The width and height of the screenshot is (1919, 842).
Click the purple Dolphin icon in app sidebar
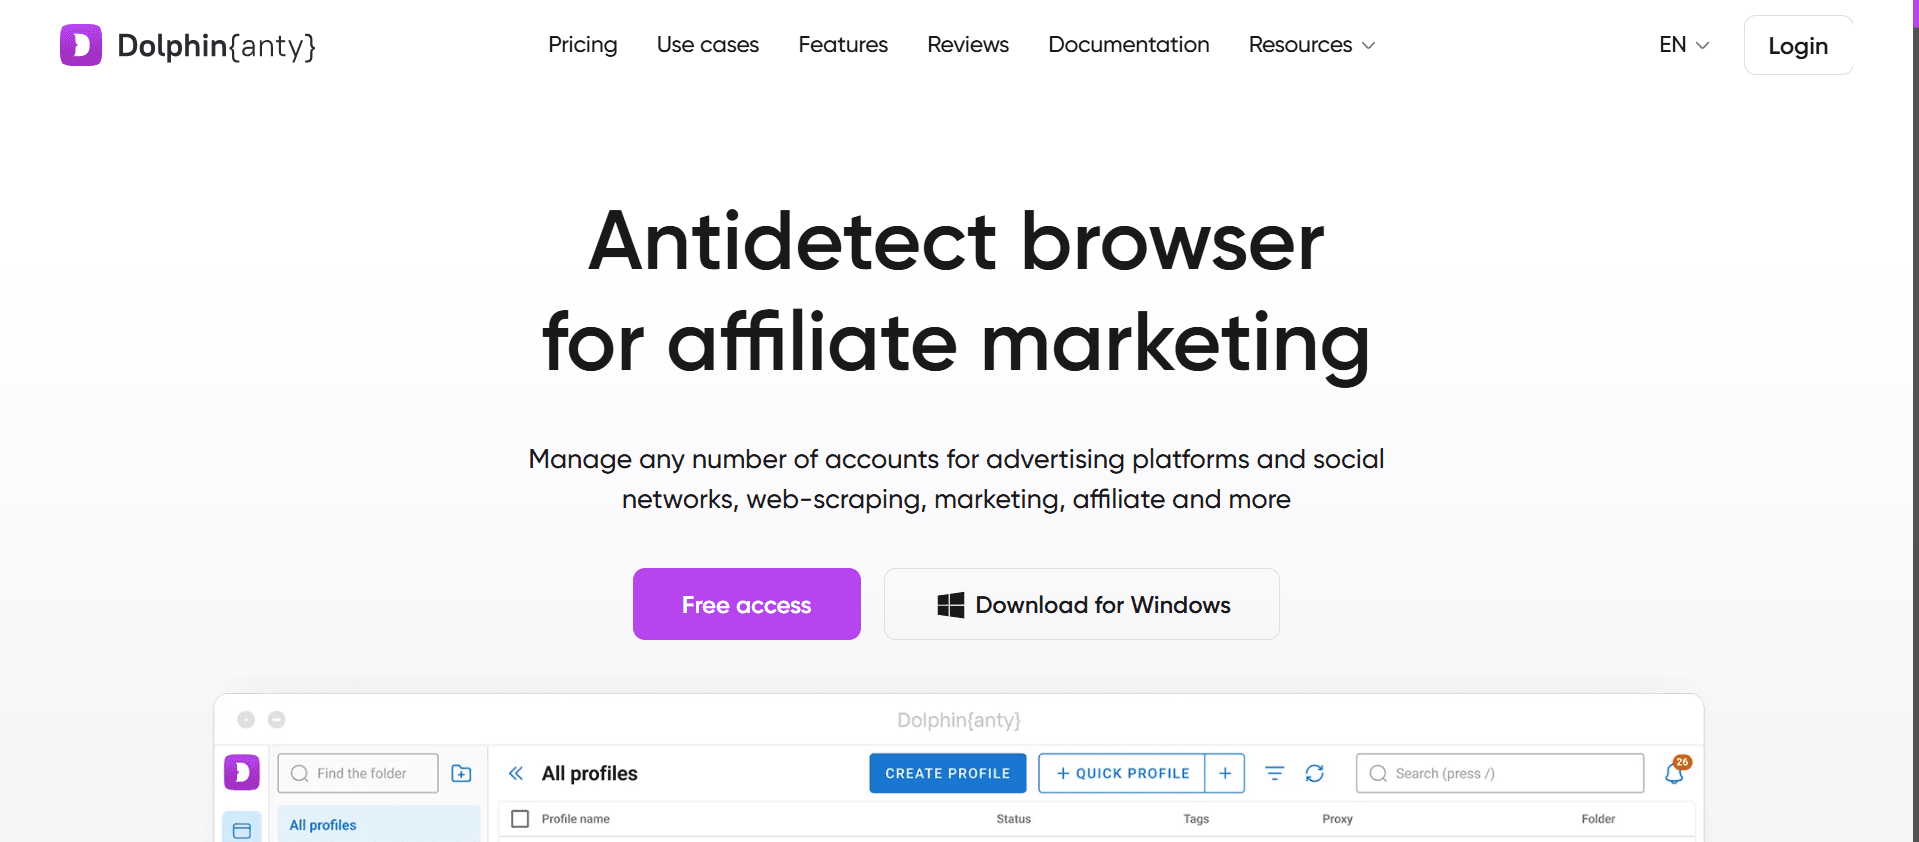242,772
